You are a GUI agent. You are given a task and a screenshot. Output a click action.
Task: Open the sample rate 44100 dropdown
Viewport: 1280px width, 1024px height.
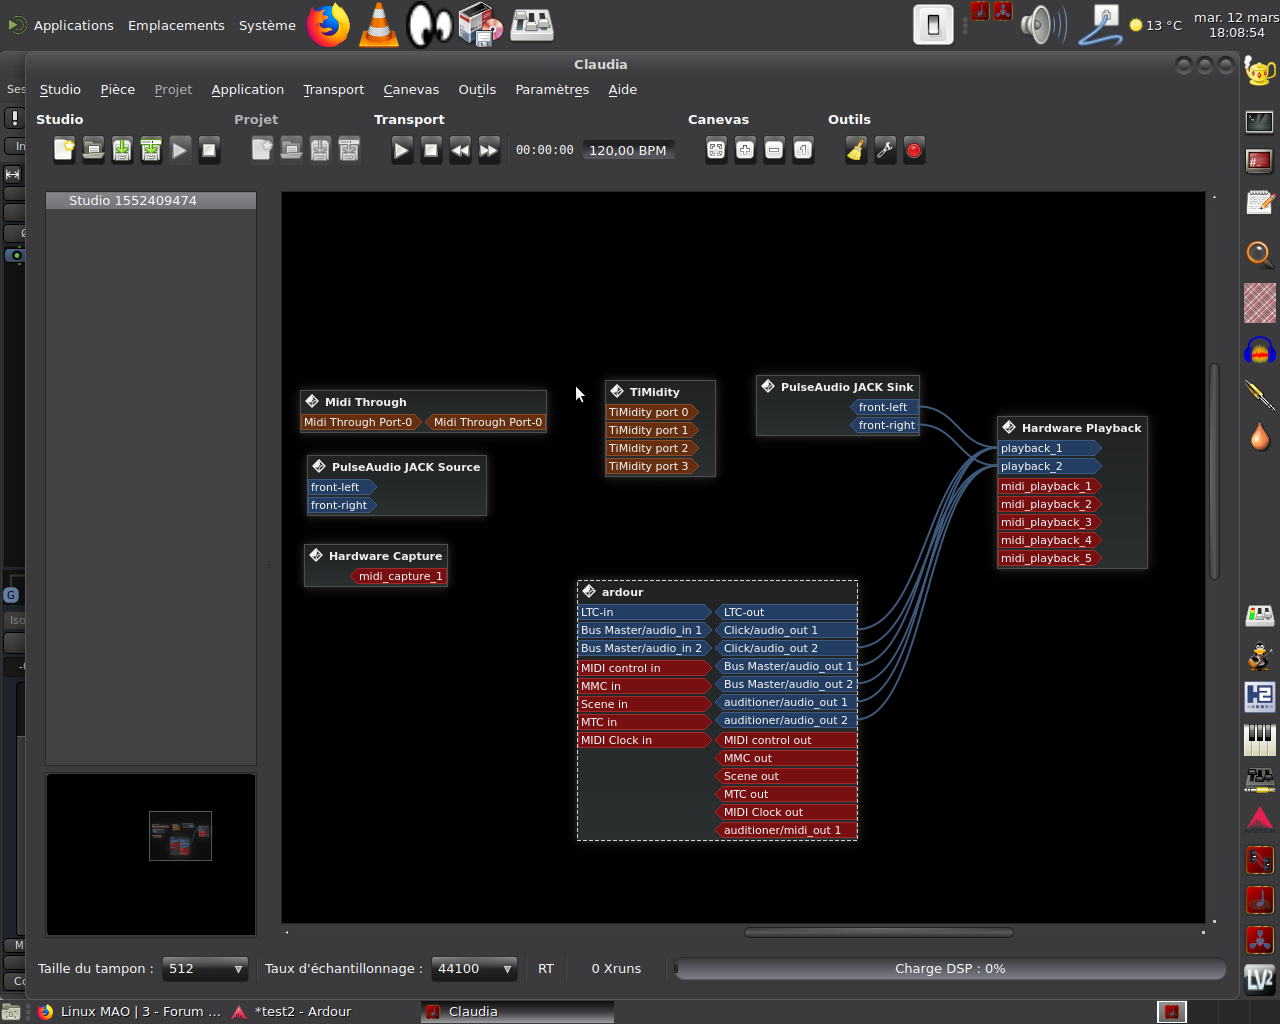(x=474, y=969)
